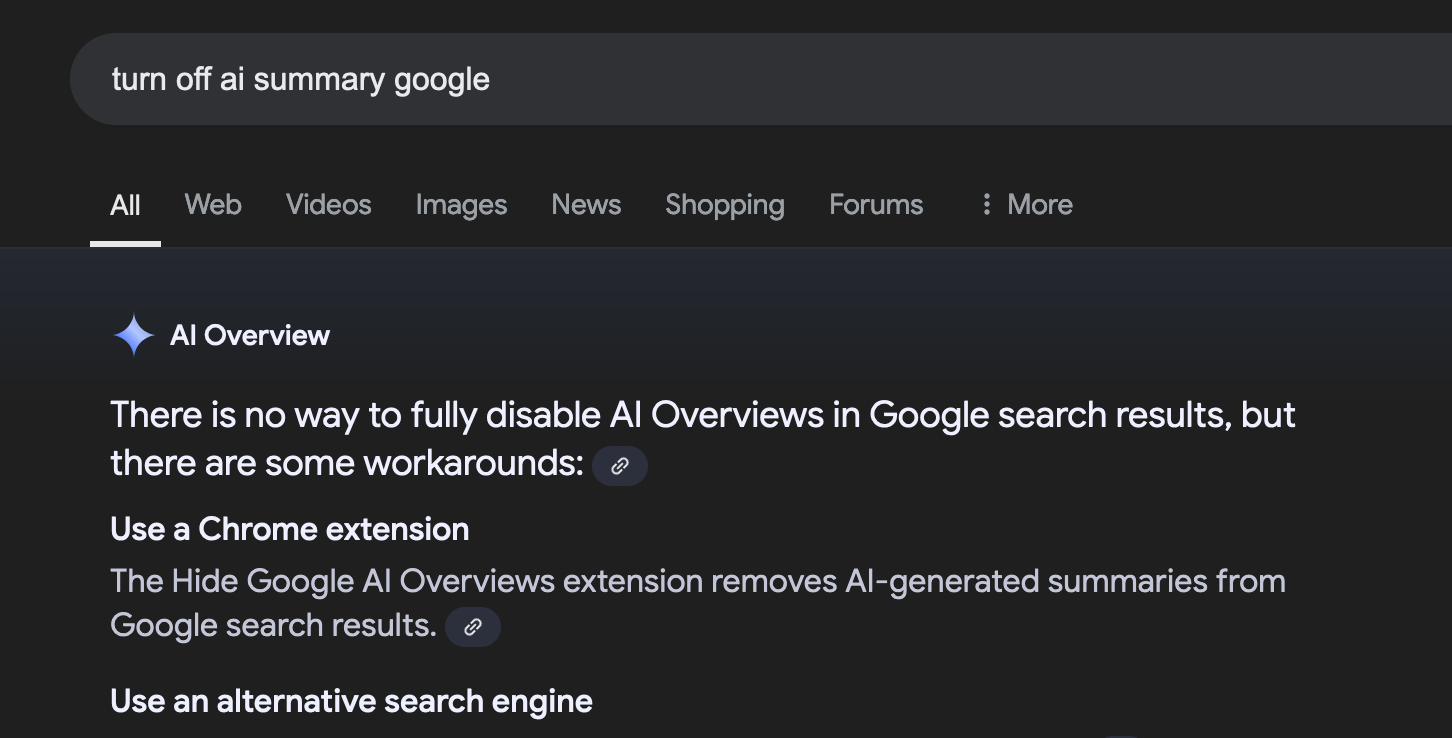1452x738 pixels.
Task: Click the AI Overview sparkle icon
Action: (133, 336)
